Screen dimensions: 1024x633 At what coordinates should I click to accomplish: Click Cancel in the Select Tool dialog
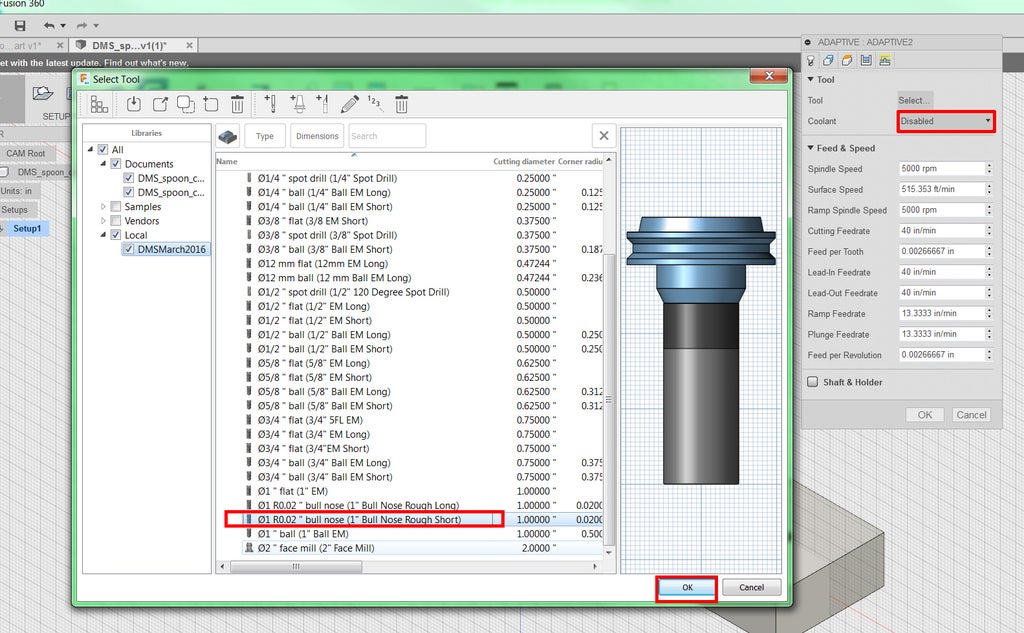point(751,588)
